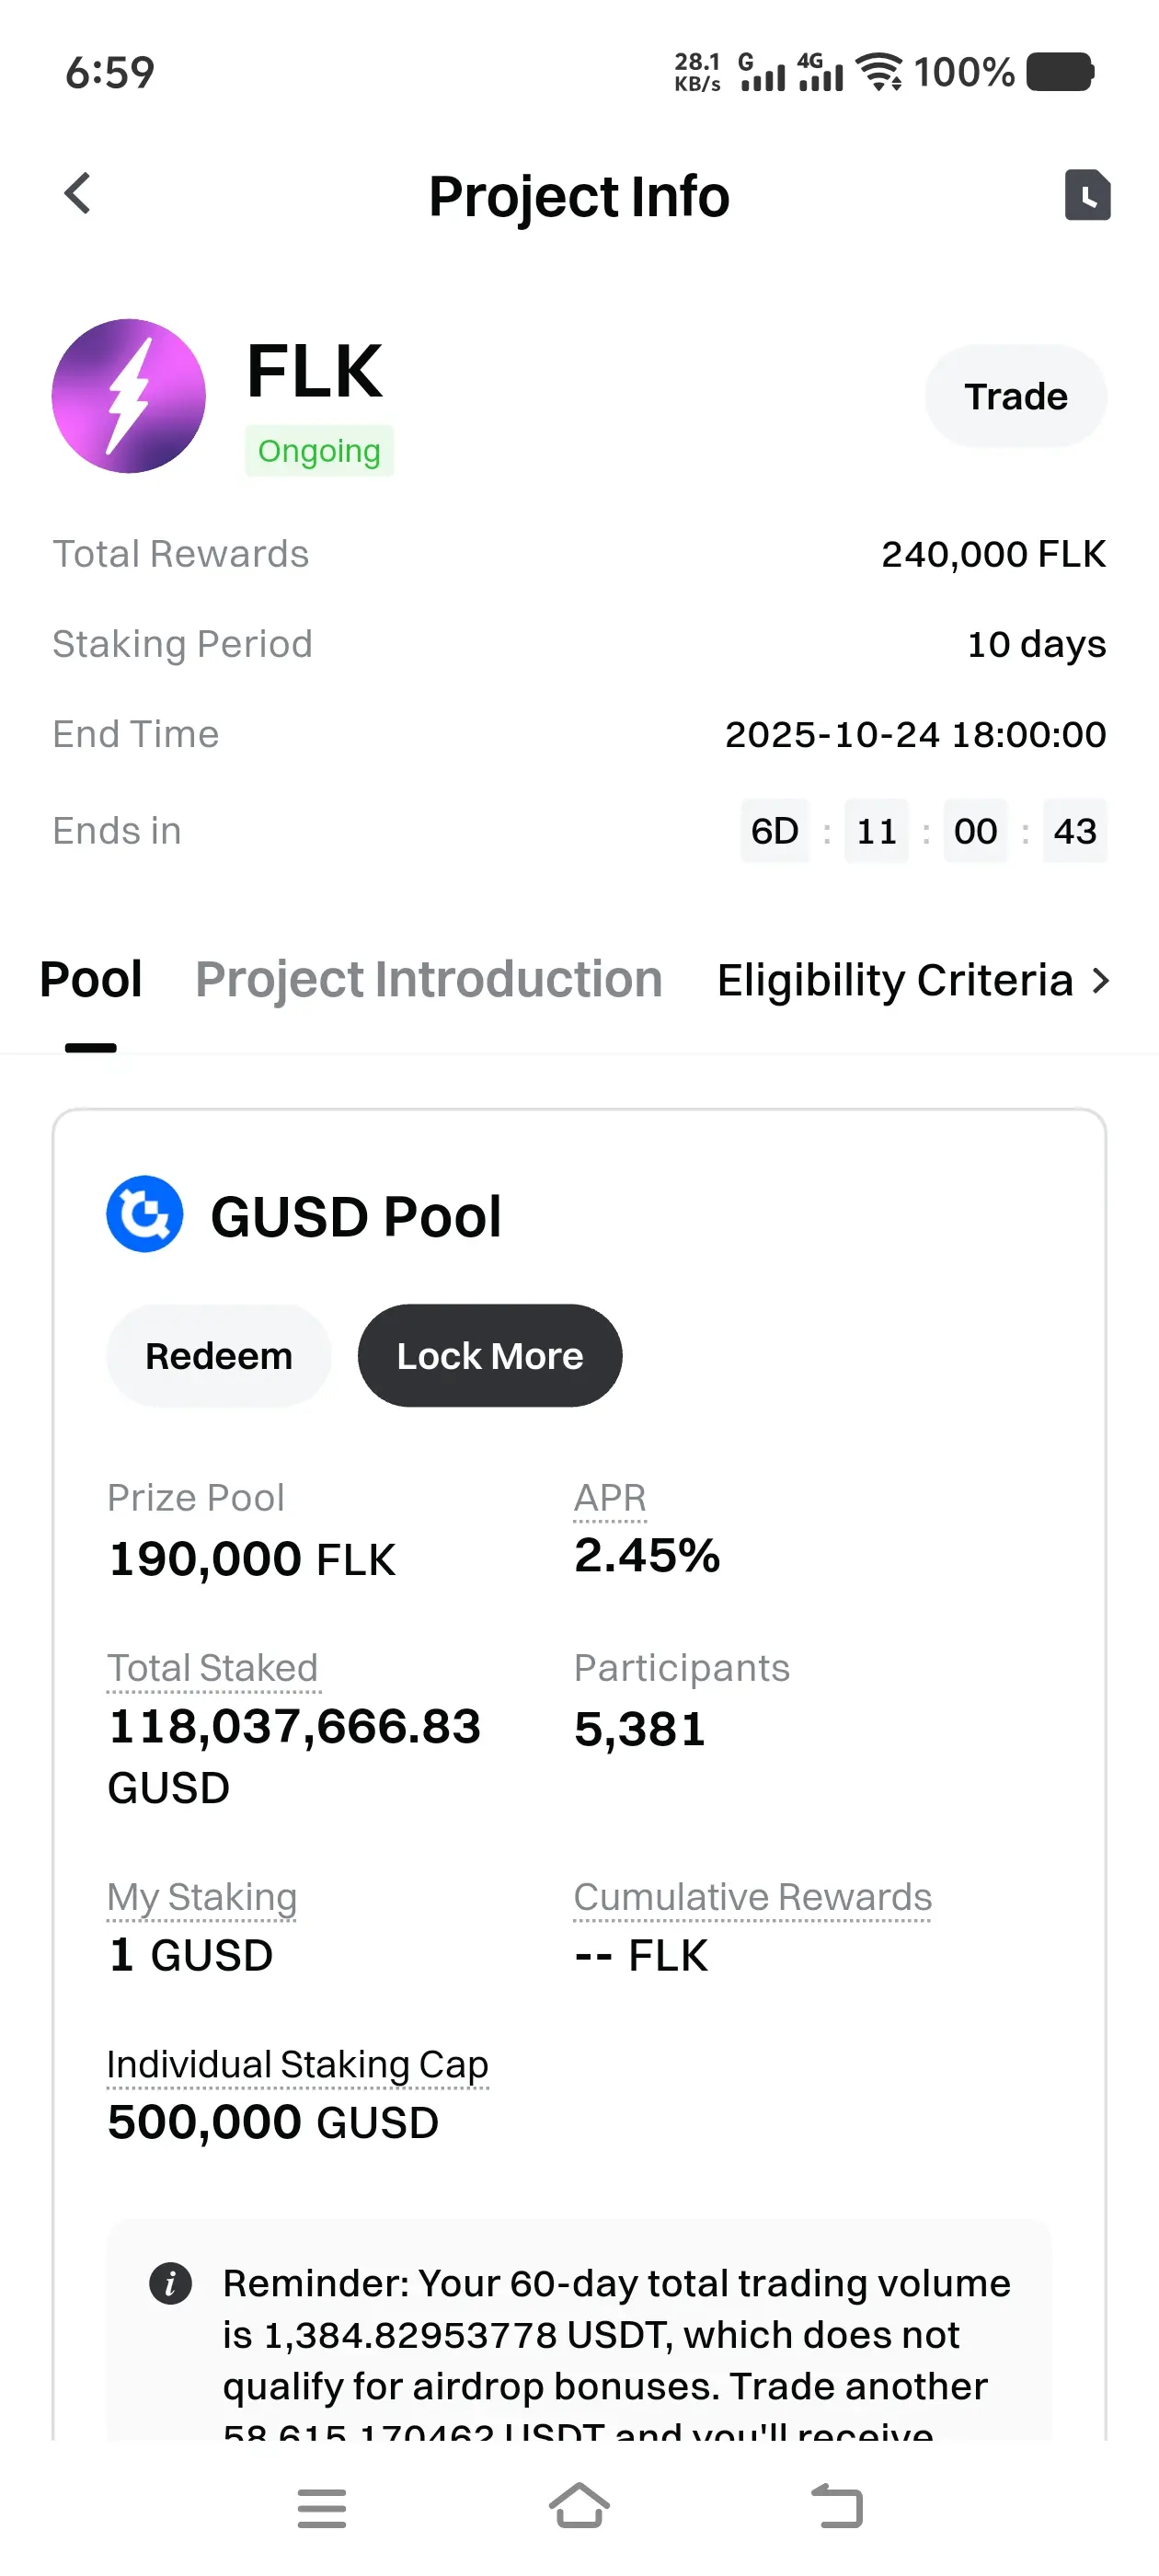Open the Project Introduction tab
Screen dimensions: 1159x2576
pos(429,980)
